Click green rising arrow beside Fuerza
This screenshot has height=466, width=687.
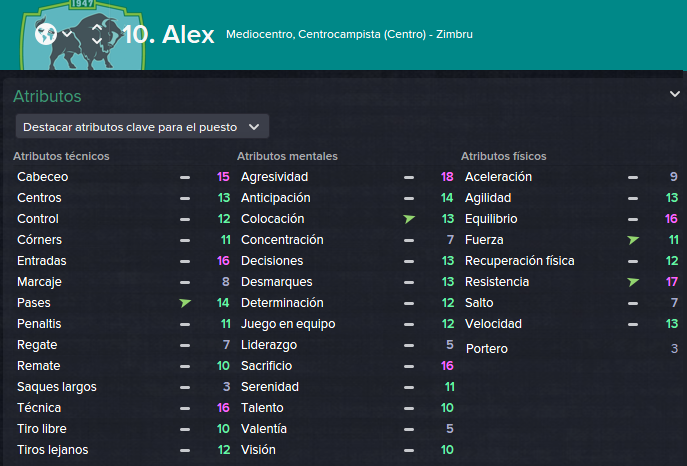(x=633, y=240)
